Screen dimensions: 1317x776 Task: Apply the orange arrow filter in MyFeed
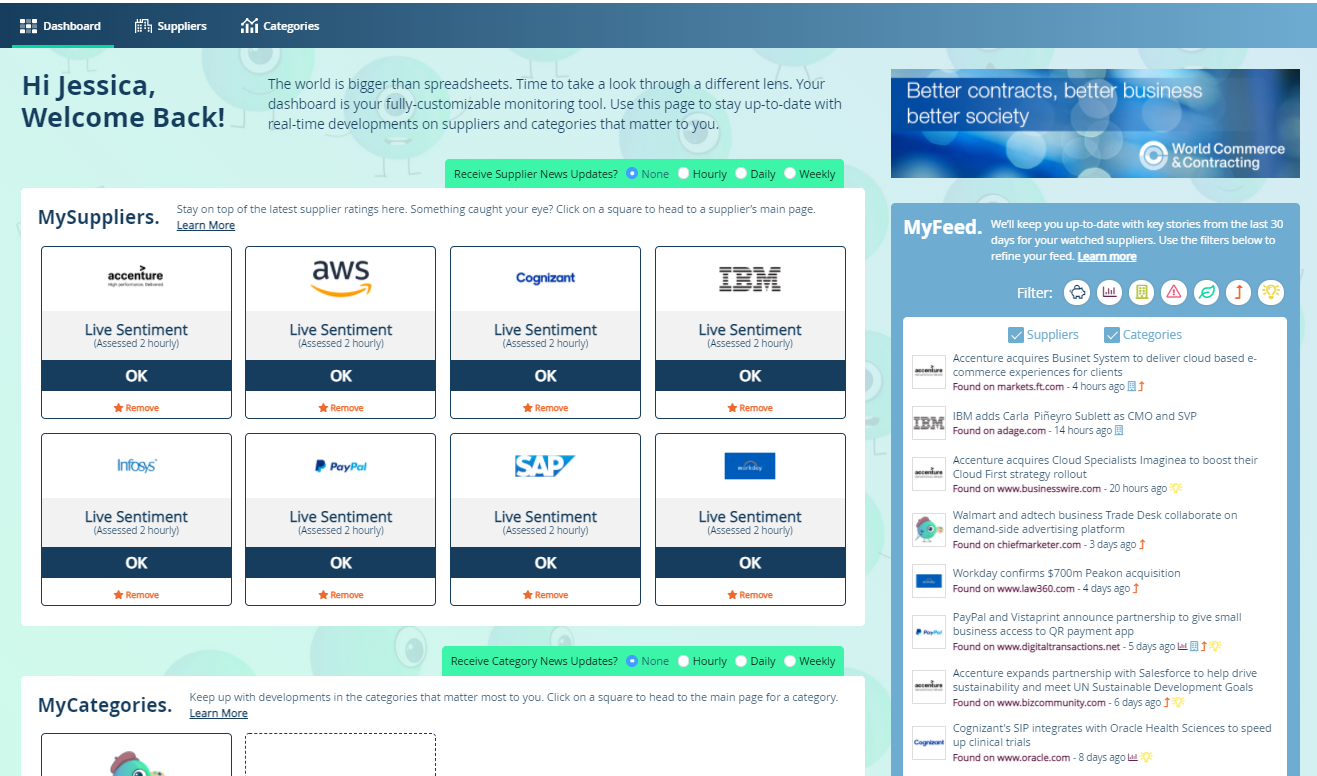[x=1238, y=292]
